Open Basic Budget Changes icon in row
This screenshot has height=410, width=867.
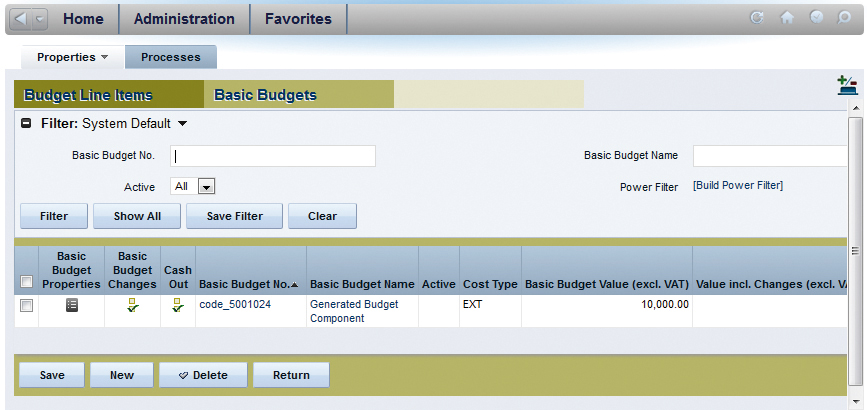coord(132,306)
